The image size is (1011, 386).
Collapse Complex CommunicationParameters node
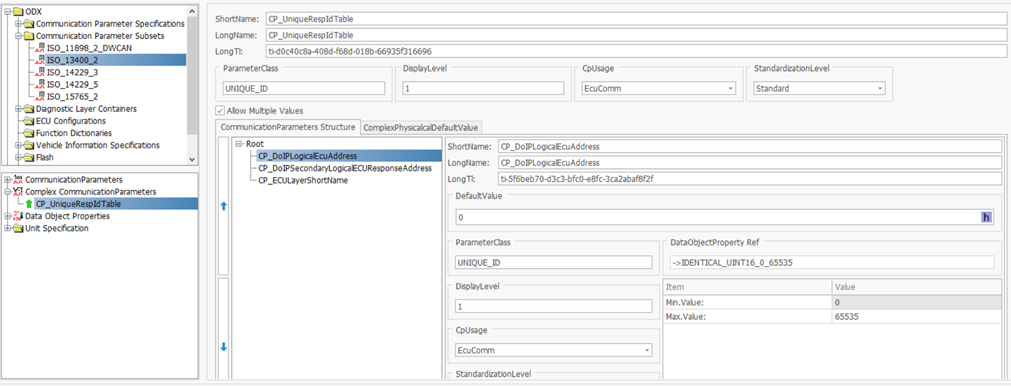pos(7,192)
